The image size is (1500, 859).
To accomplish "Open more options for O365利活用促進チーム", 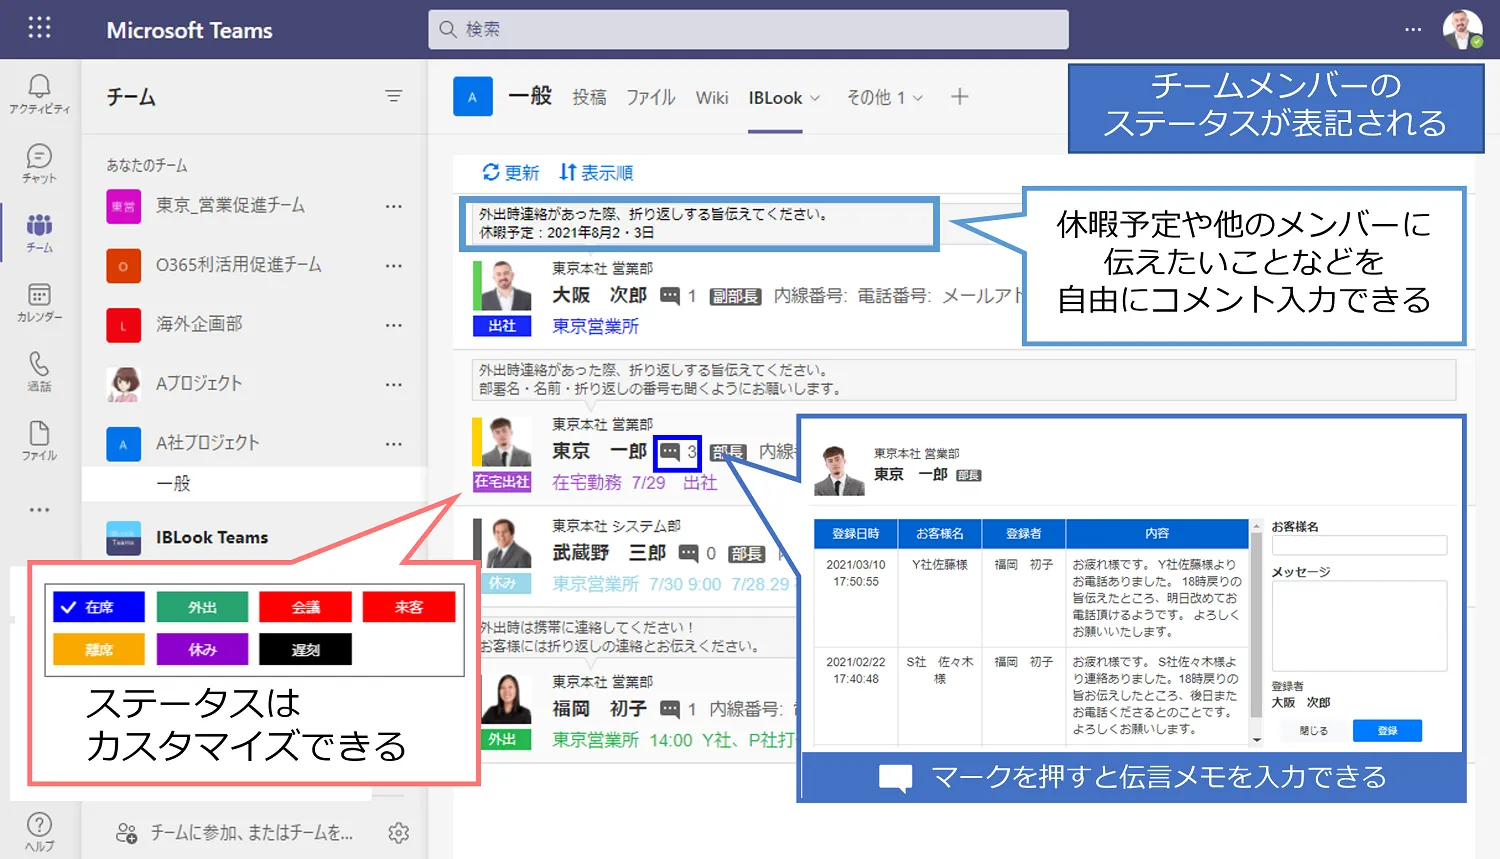I will click(393, 266).
